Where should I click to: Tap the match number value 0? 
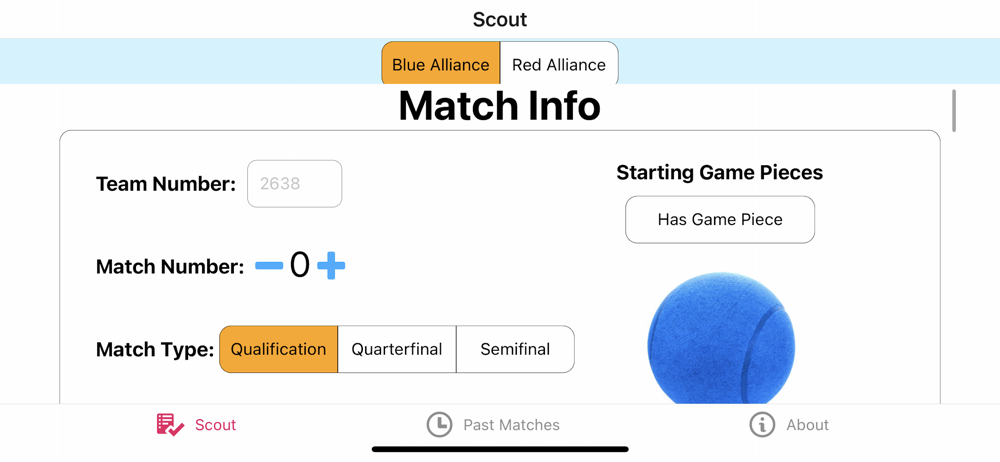click(300, 266)
